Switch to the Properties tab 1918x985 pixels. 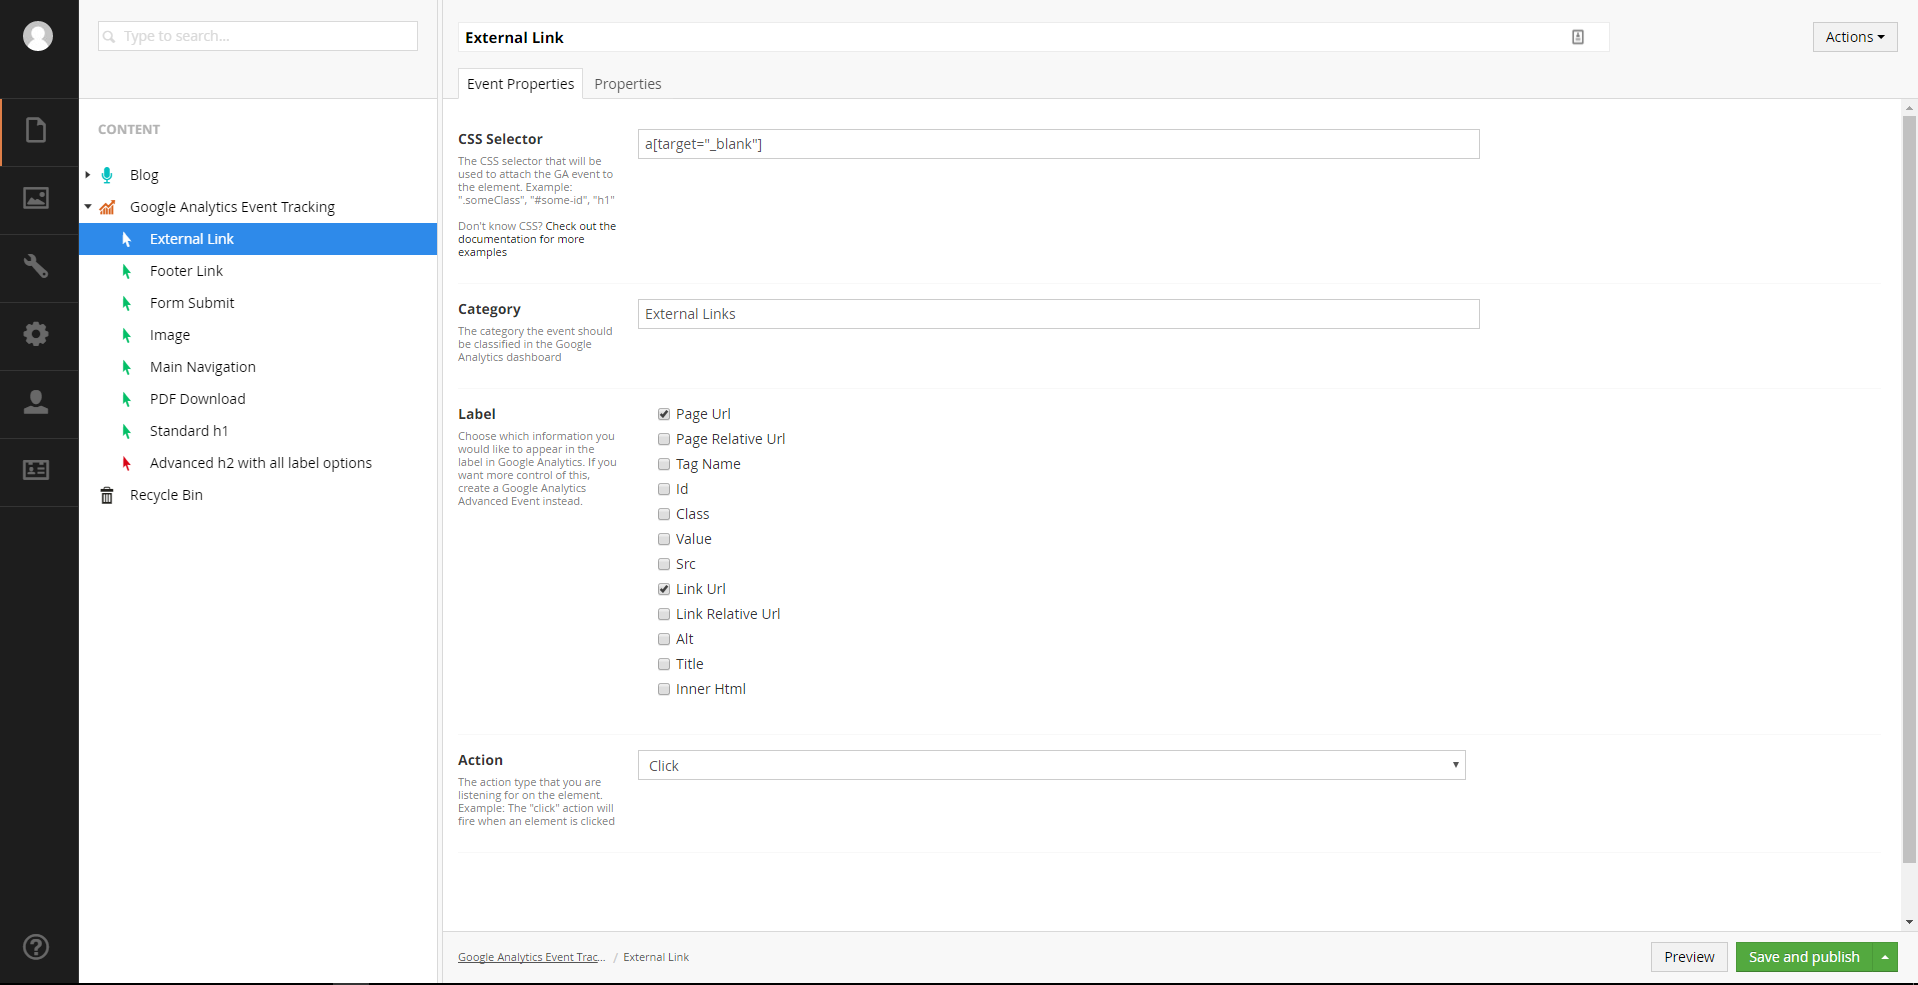pos(628,84)
